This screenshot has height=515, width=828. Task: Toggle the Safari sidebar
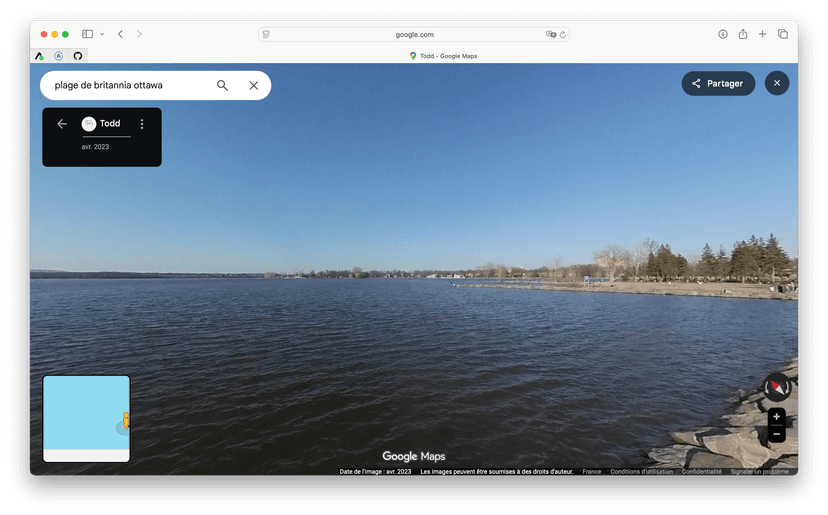coord(87,34)
